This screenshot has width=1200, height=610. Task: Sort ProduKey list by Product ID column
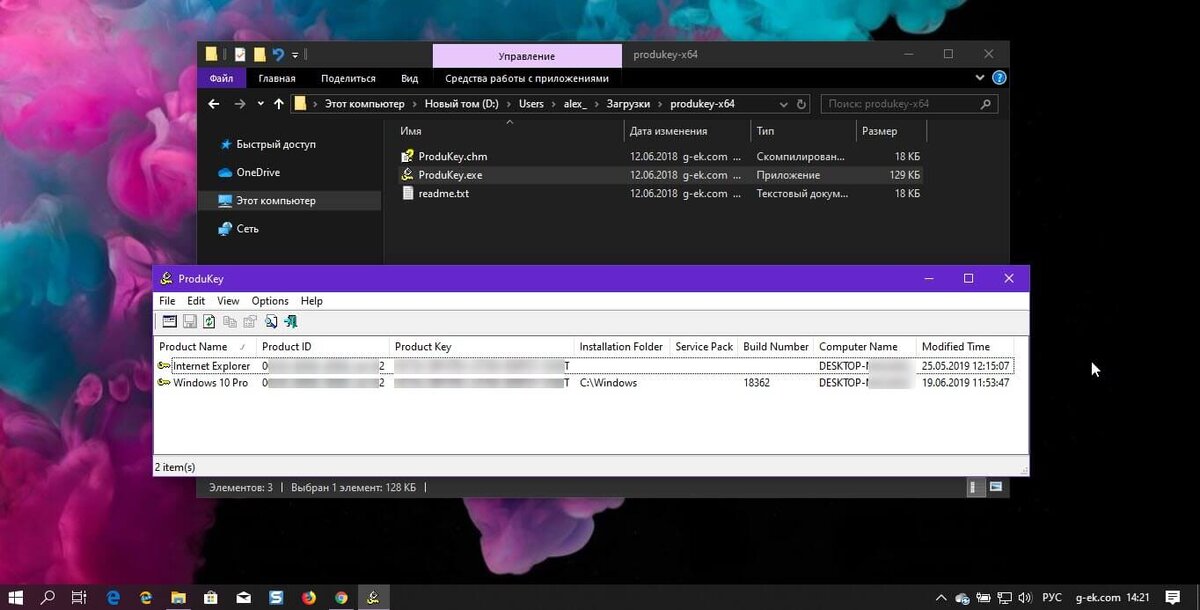point(323,347)
